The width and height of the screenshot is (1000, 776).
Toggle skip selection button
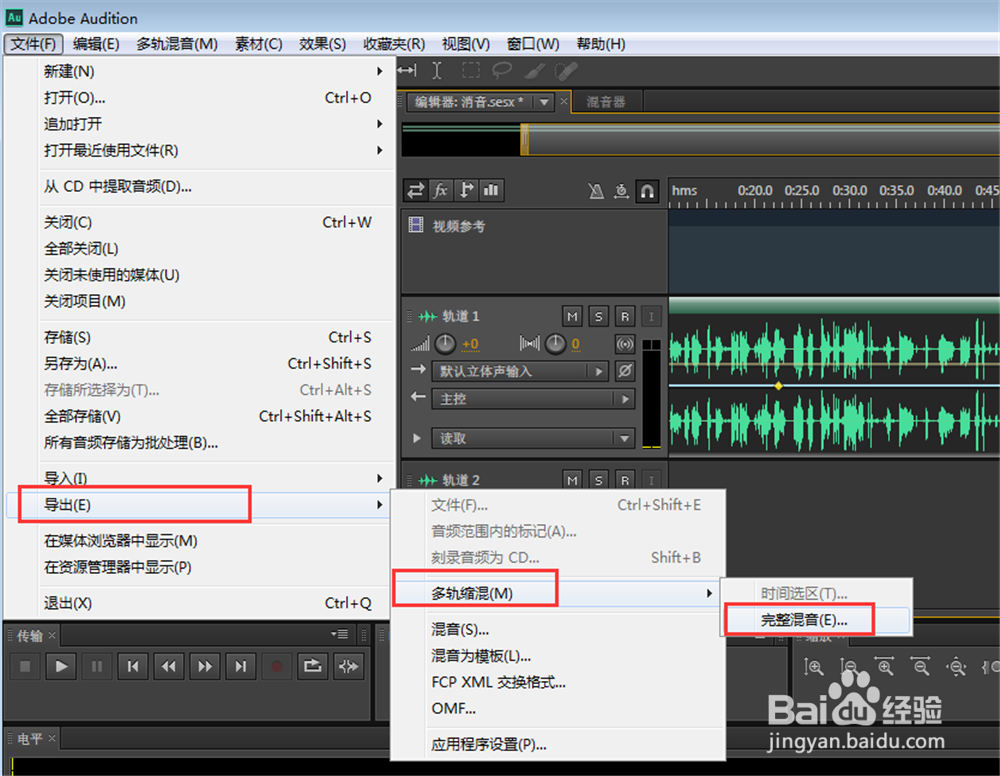pyautogui.click(x=348, y=666)
